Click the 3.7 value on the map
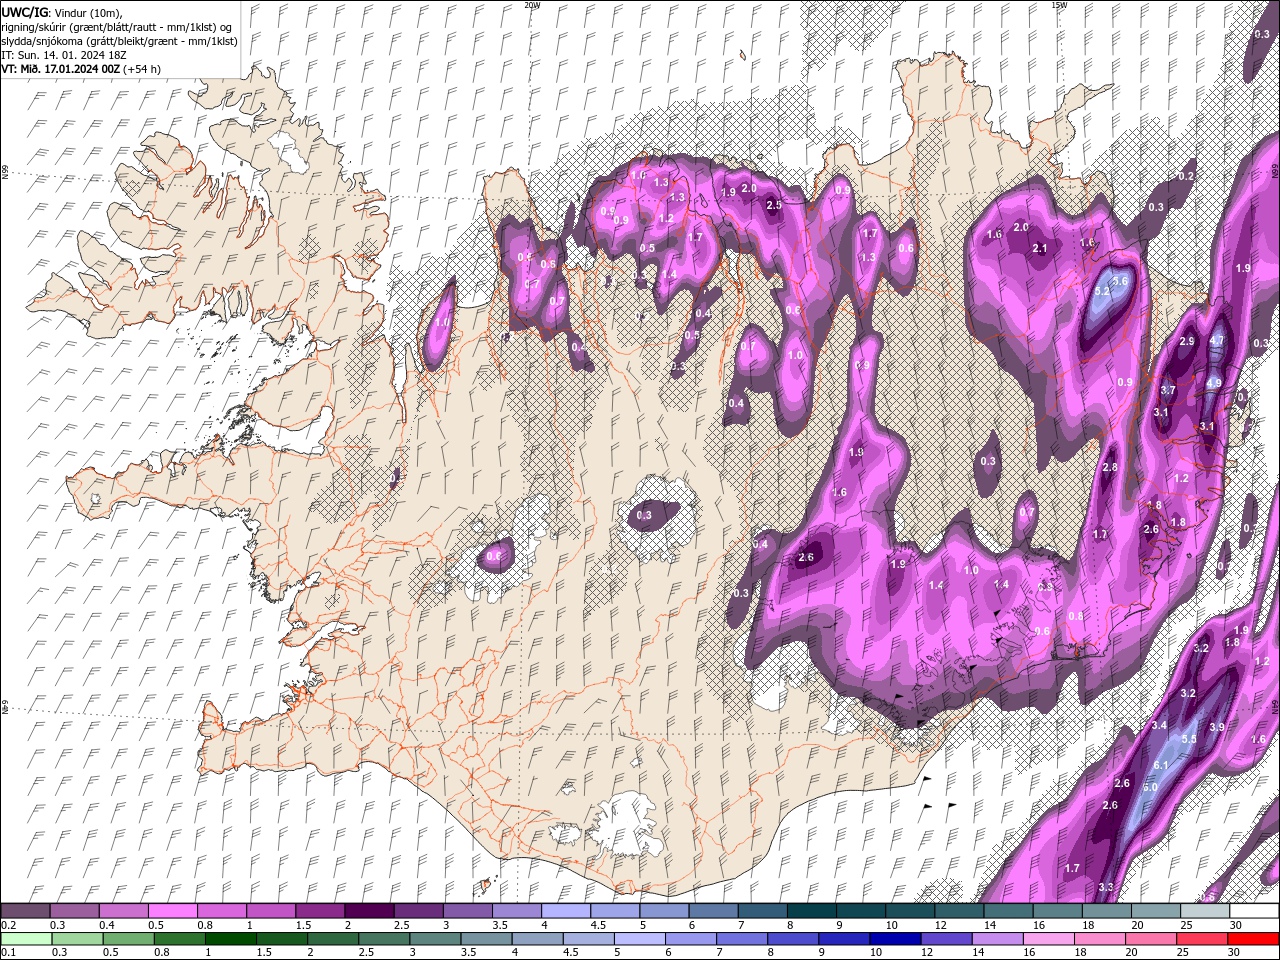1280x960 pixels. pos(1168,391)
